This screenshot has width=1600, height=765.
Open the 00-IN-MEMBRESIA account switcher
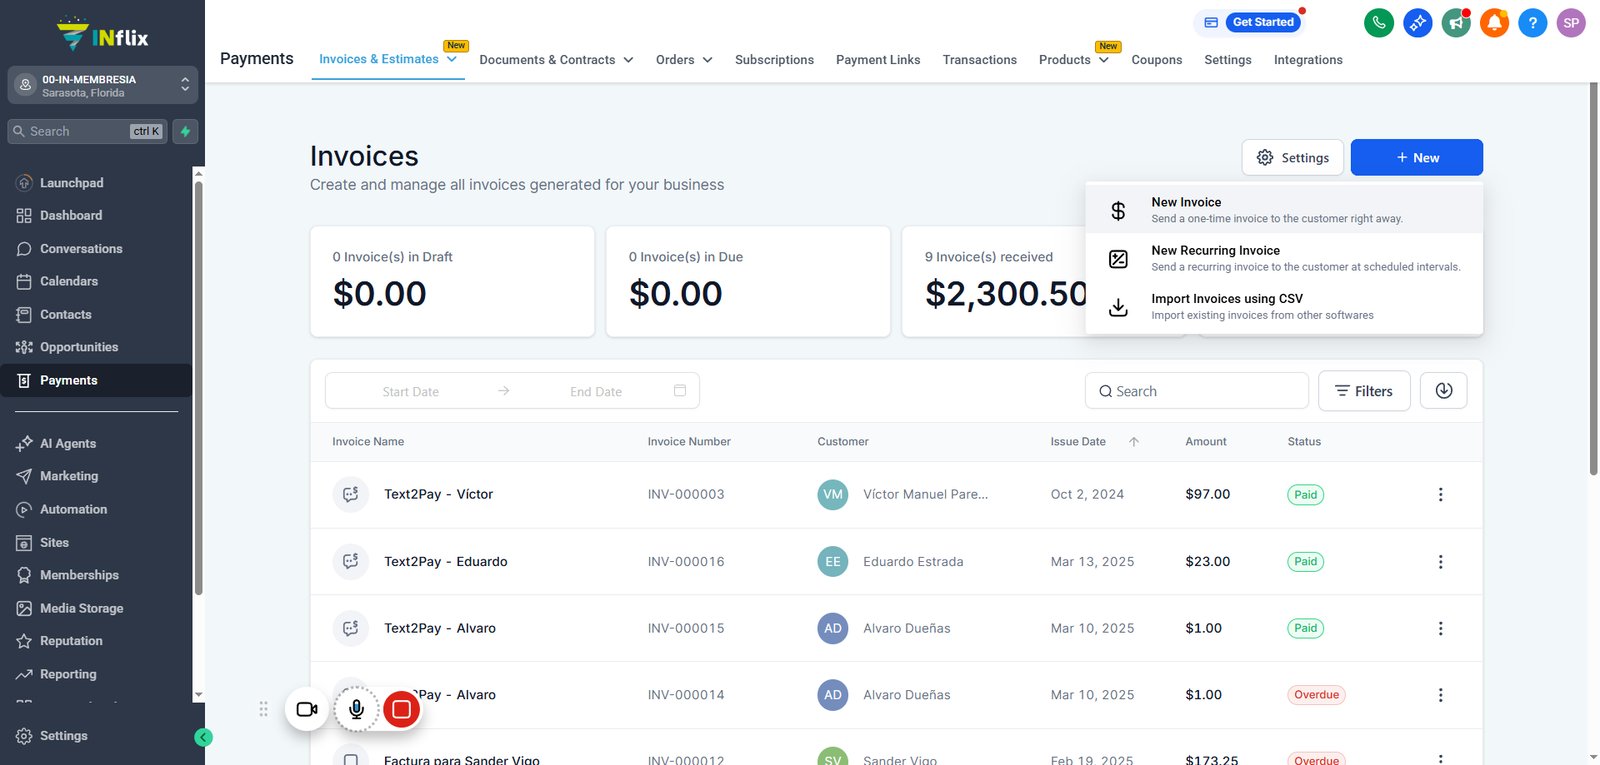point(101,85)
